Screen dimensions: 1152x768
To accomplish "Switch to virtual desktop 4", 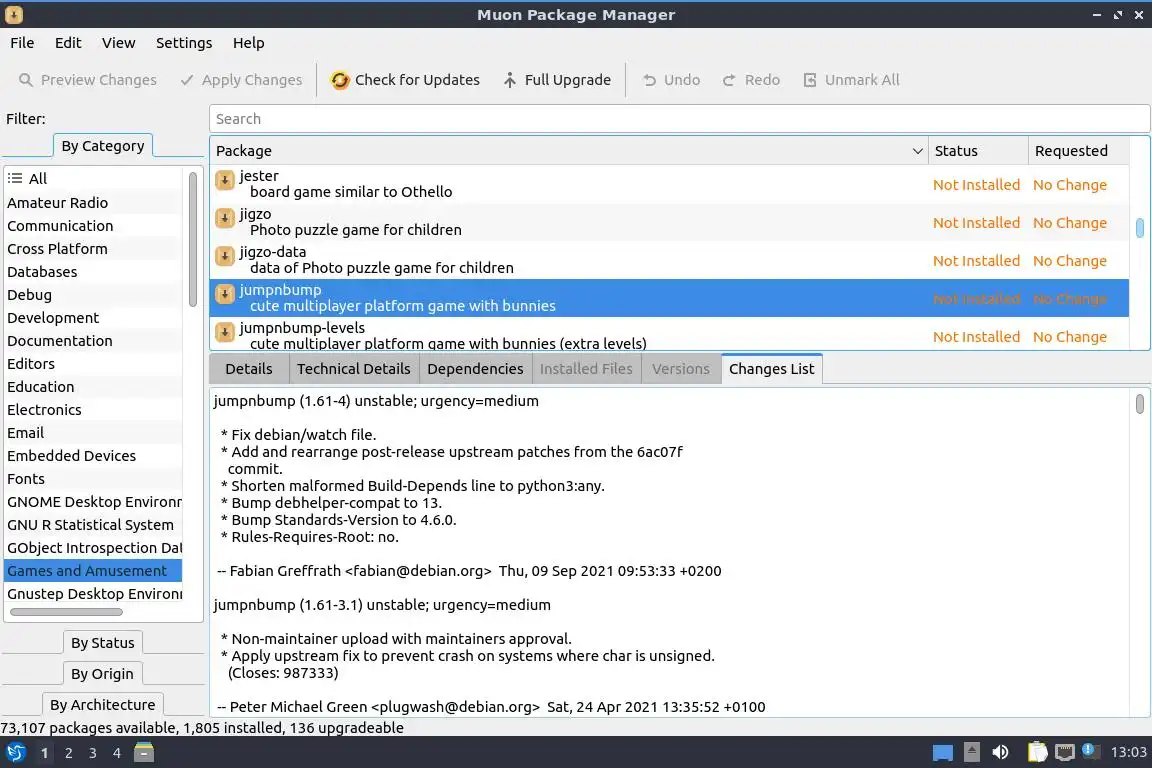I will 117,753.
